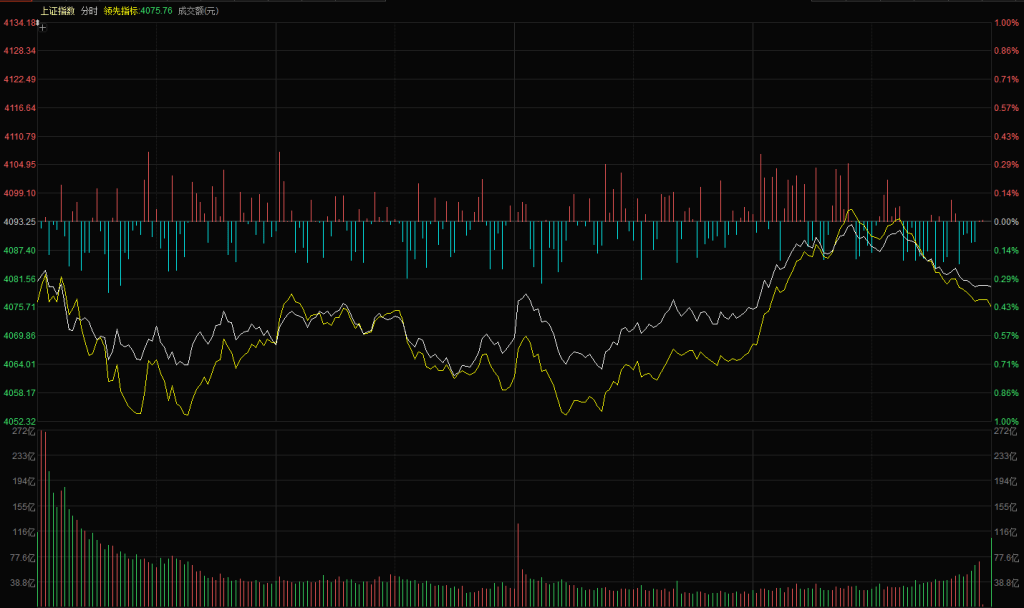Select the 分时 intraday chart label
The height and width of the screenshot is (608, 1024).
click(x=89, y=10)
